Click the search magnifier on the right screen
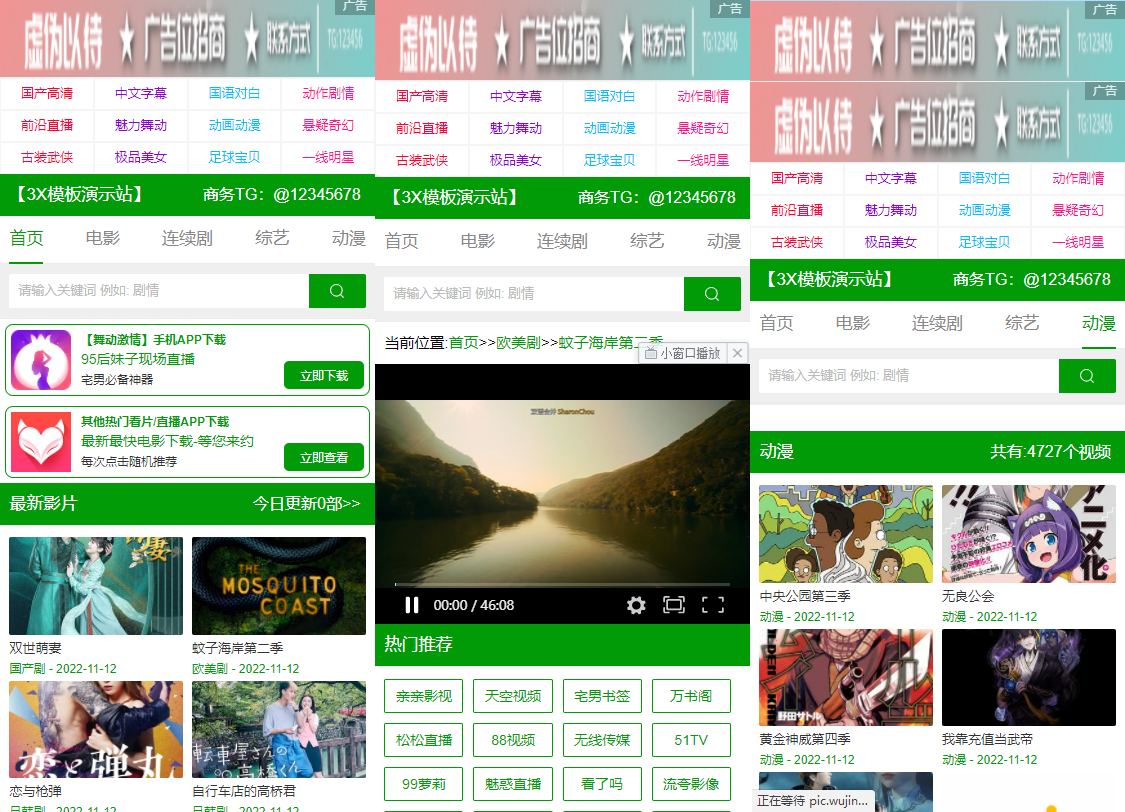This screenshot has height=812, width=1125. (1087, 376)
